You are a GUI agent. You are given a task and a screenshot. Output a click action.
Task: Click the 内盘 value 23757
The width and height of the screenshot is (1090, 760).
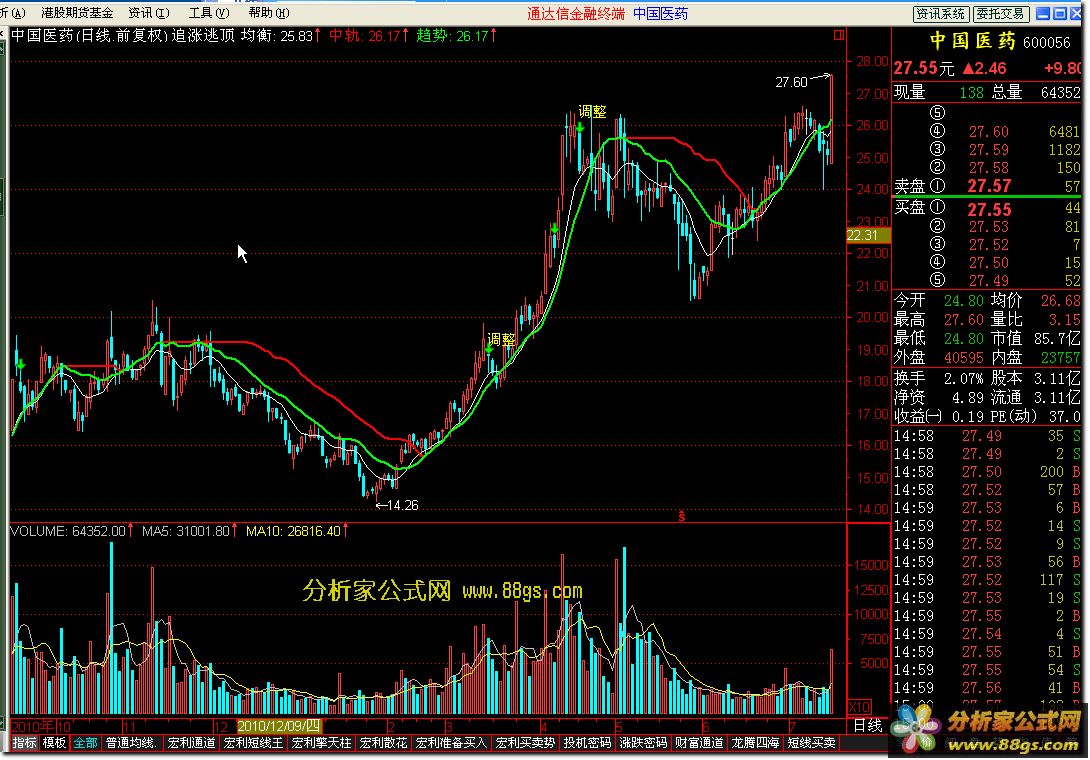coord(1060,357)
